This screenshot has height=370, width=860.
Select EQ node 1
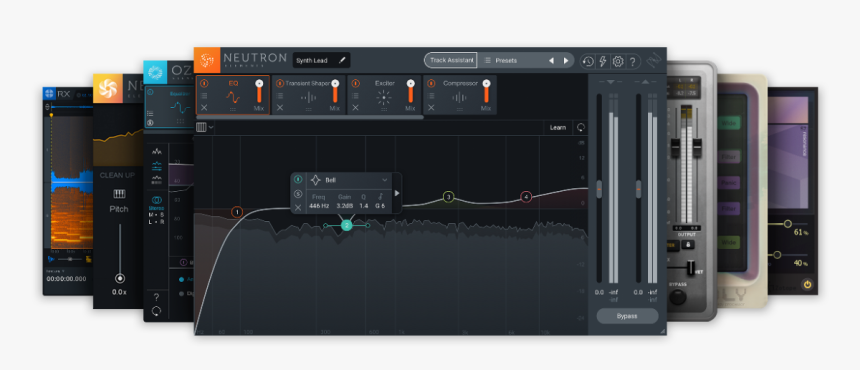pyautogui.click(x=237, y=212)
